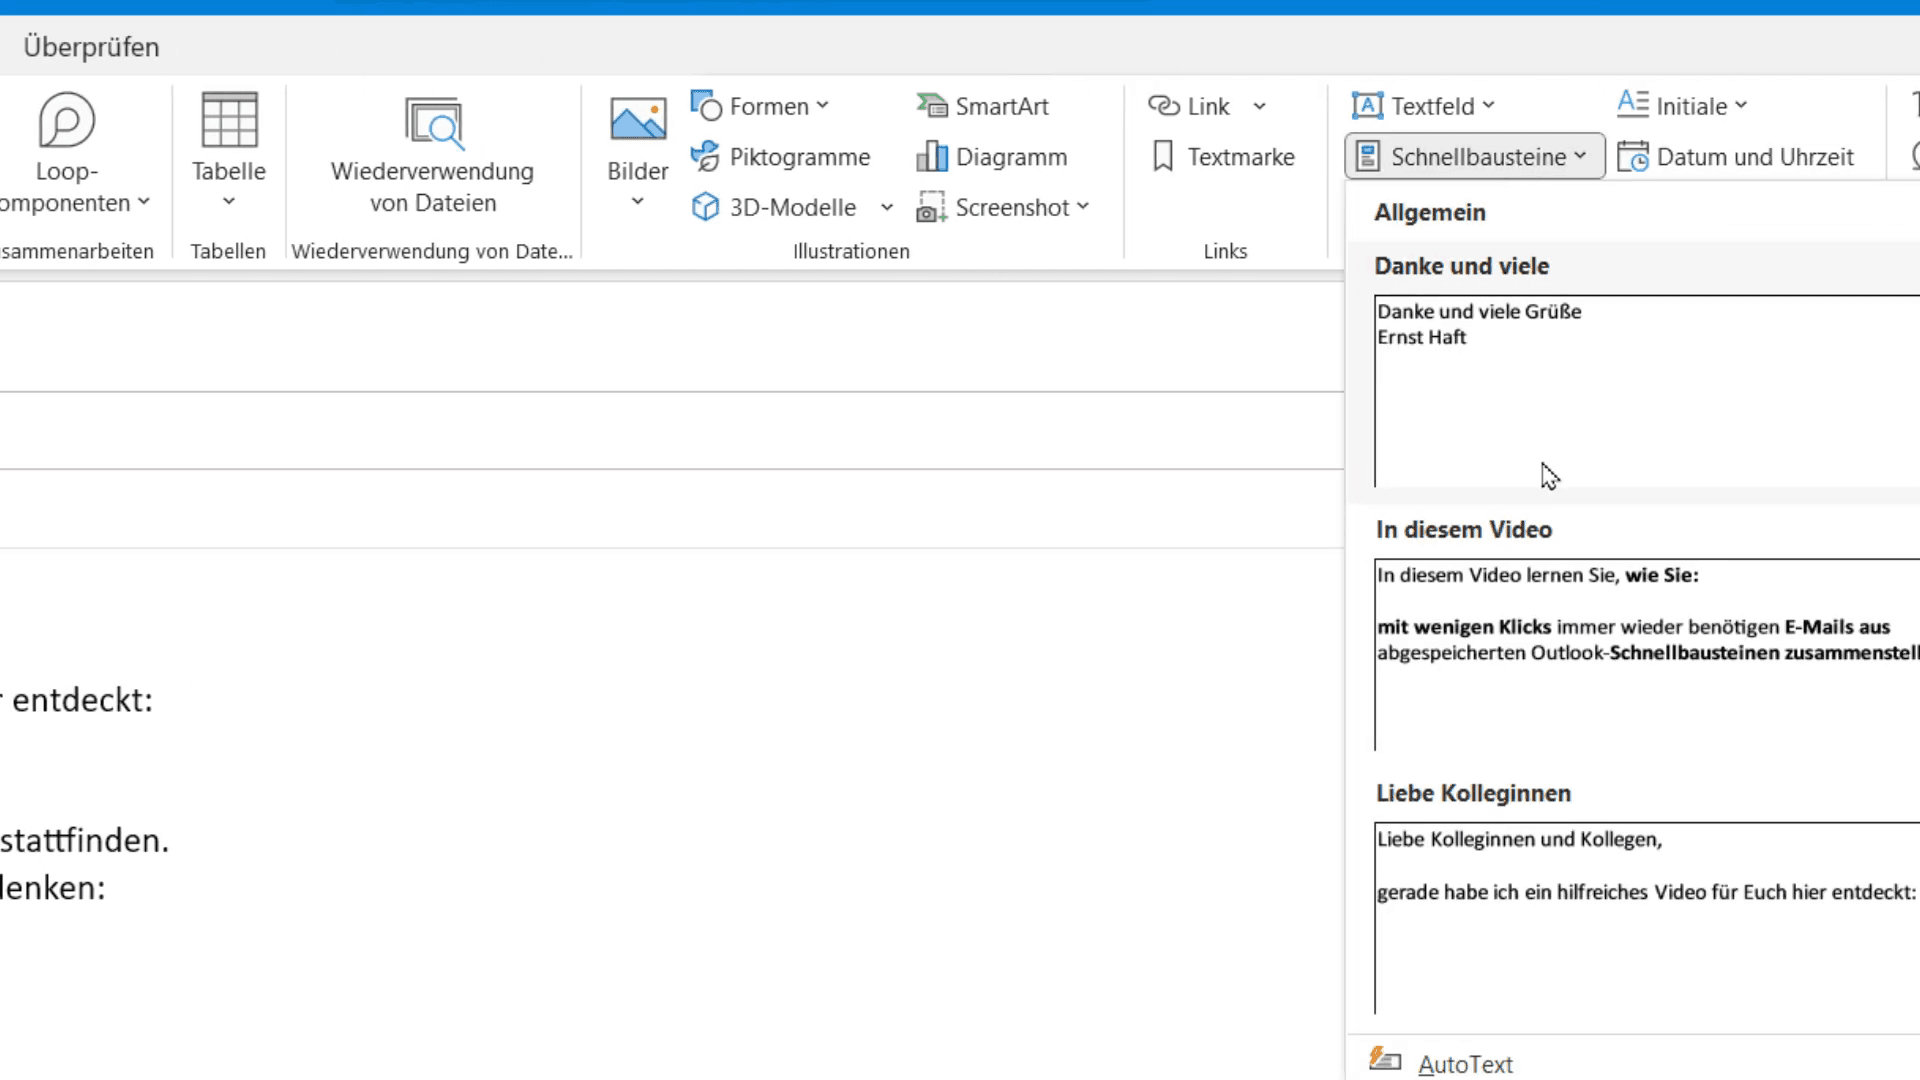This screenshot has width=1920, height=1080.
Task: Insert Bilder from file
Action: pos(636,140)
